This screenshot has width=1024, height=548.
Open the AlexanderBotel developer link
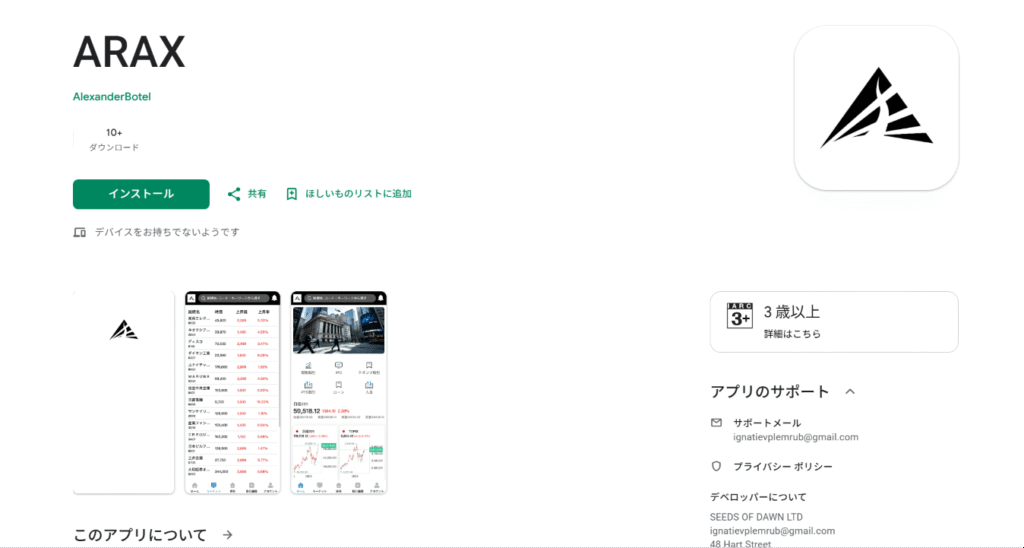coord(112,97)
